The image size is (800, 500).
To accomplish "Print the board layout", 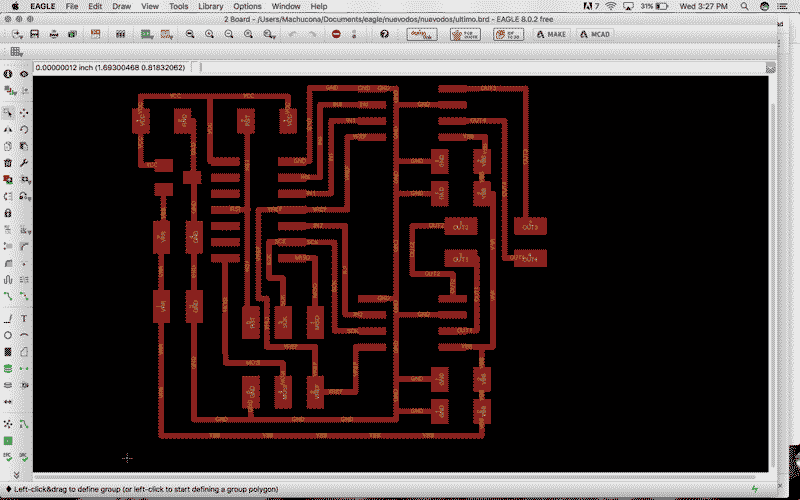I will click(54, 34).
